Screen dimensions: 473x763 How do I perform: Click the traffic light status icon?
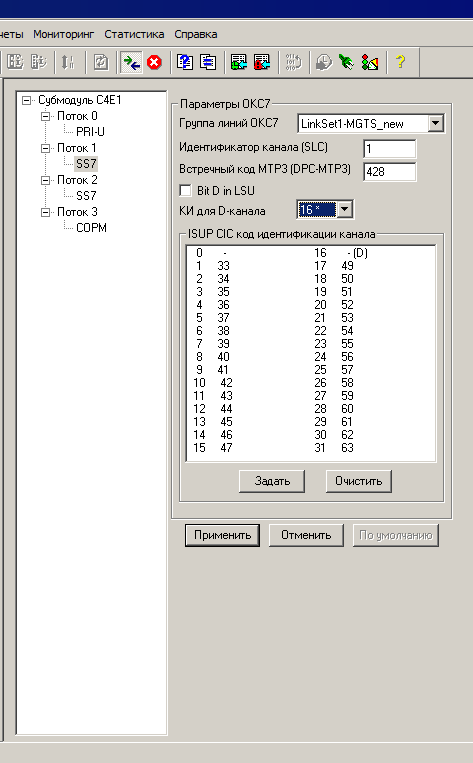[x=370, y=62]
